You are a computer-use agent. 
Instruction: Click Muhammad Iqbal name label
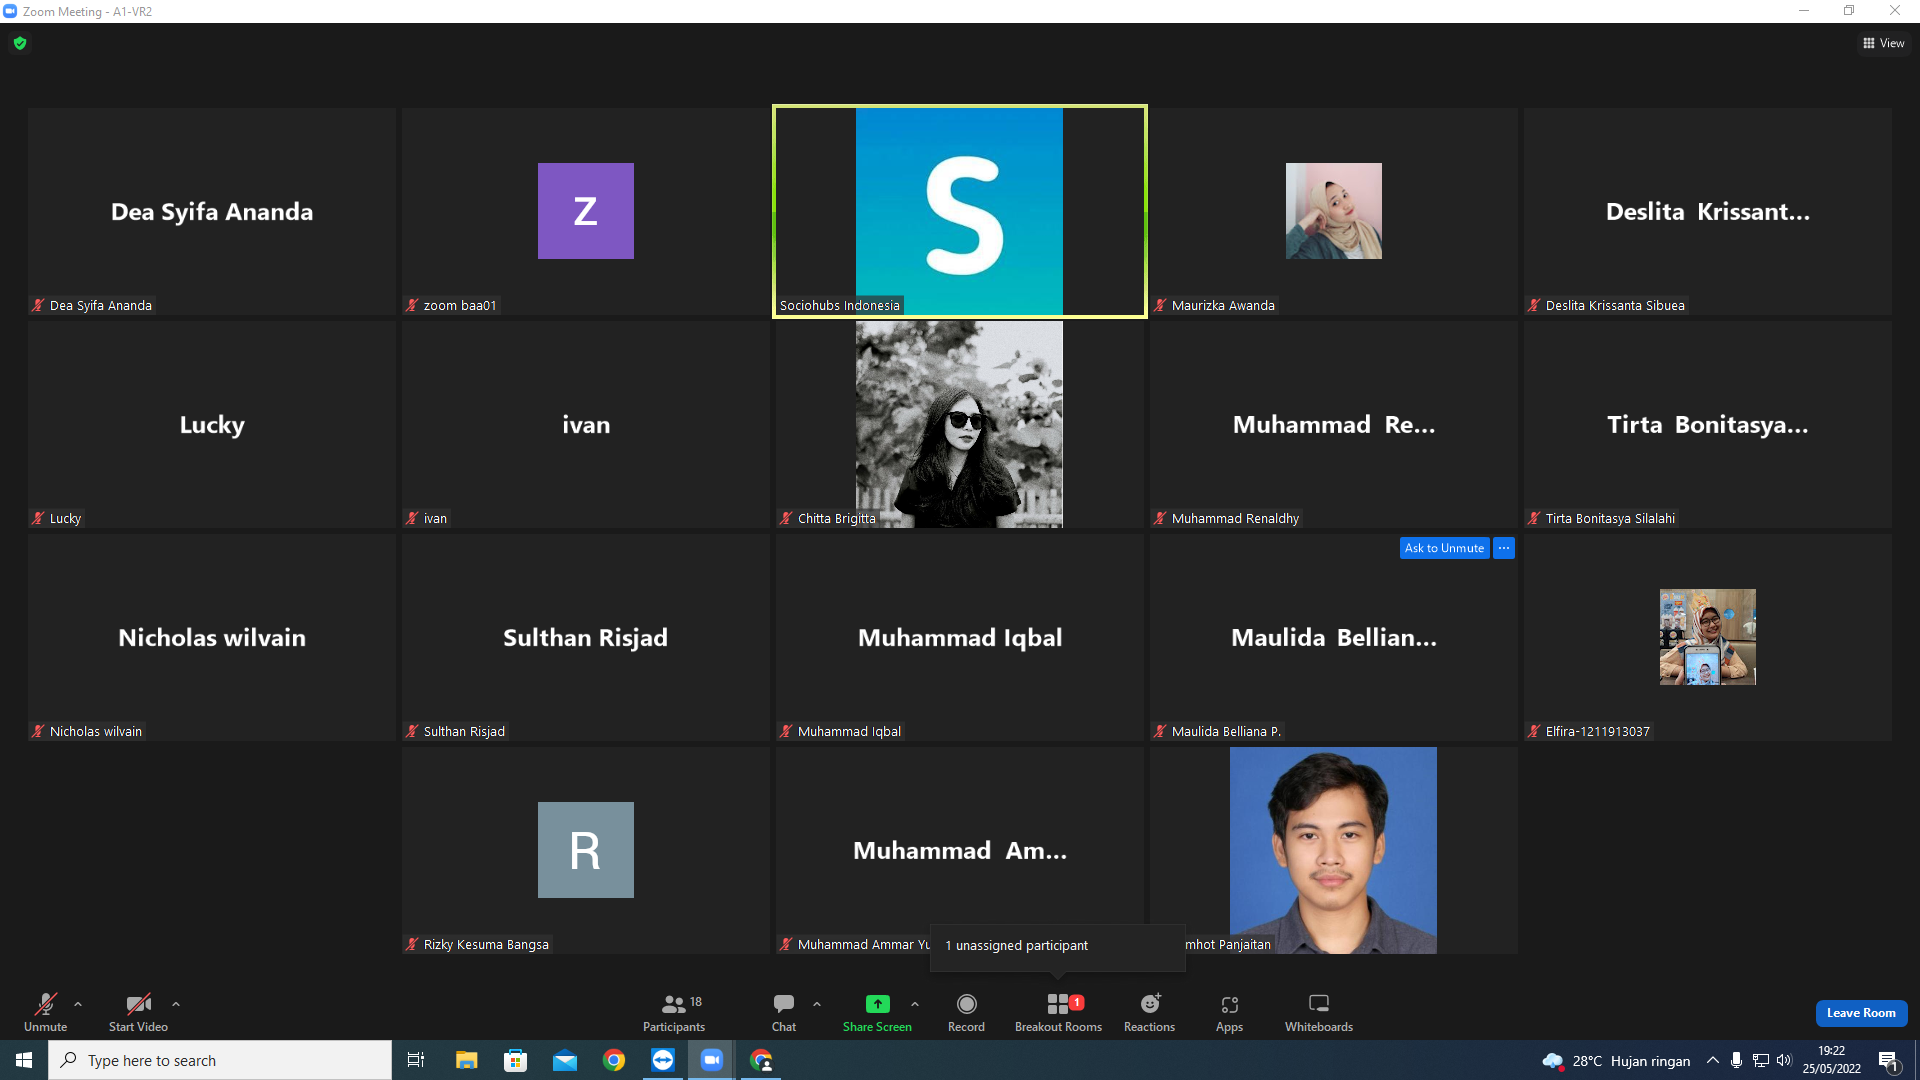coord(849,732)
